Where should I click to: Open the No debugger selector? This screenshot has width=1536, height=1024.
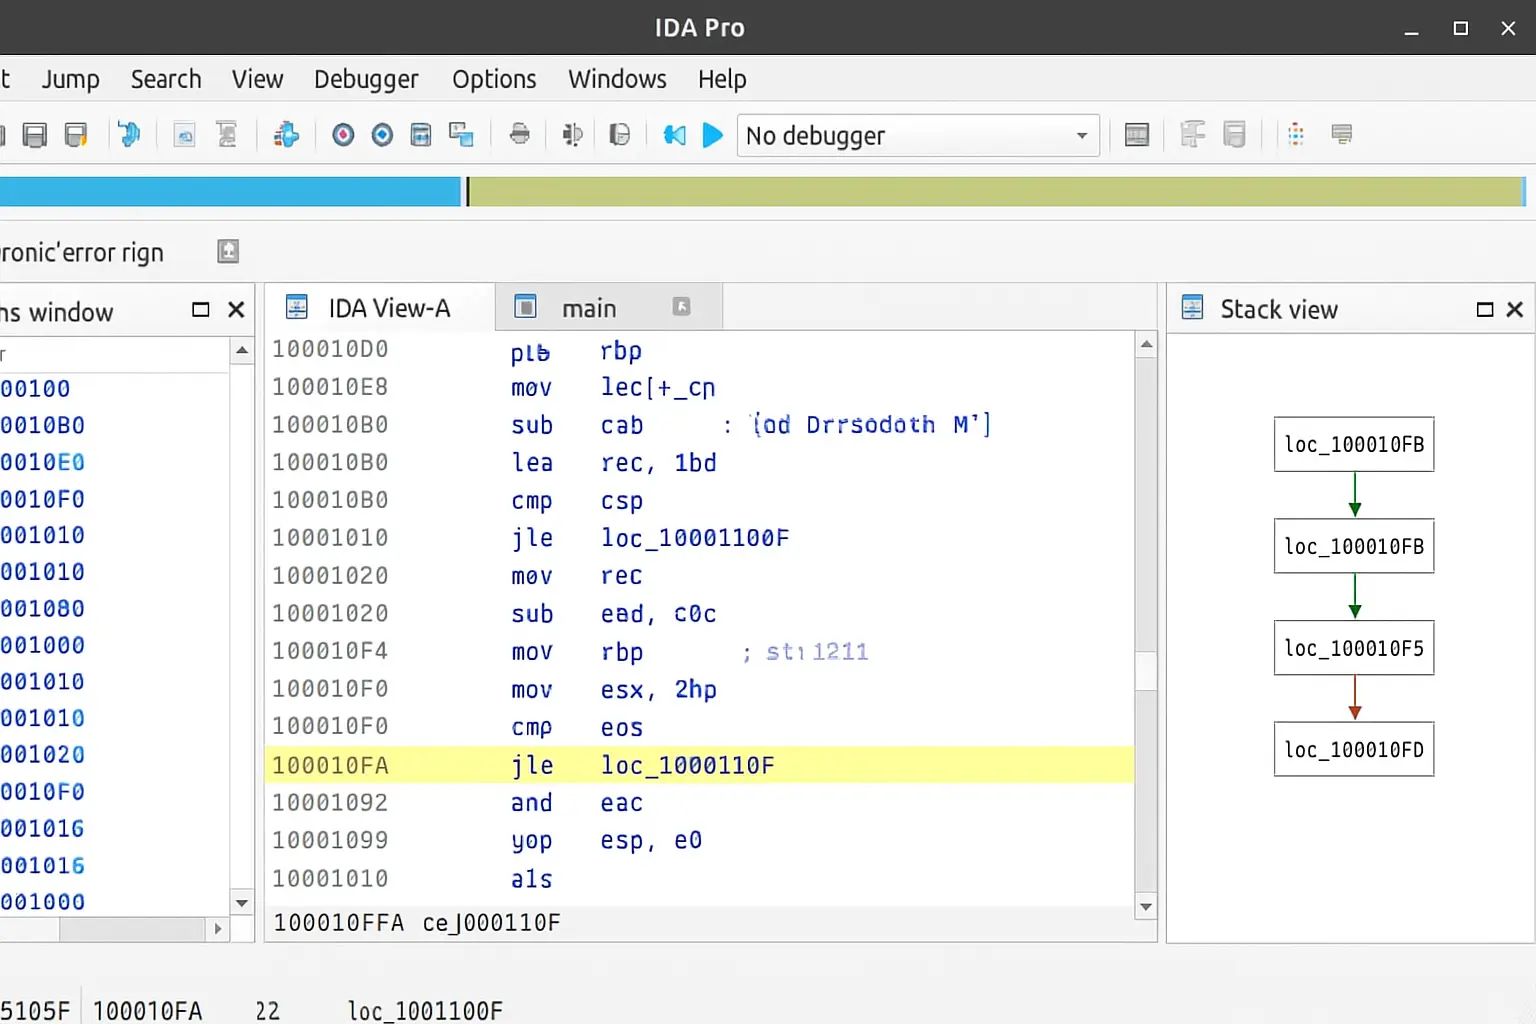(x=915, y=135)
